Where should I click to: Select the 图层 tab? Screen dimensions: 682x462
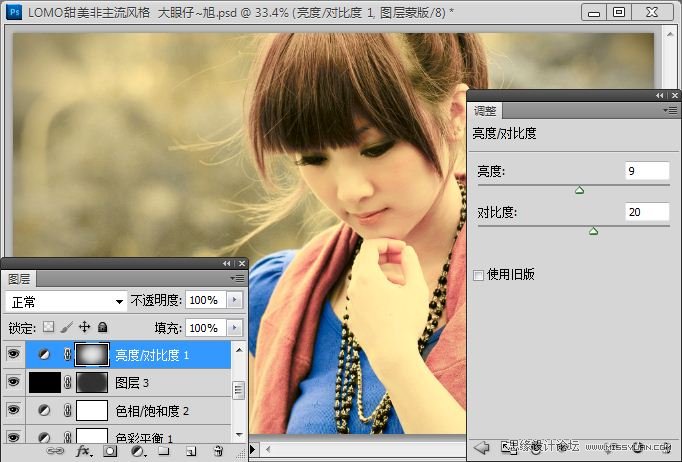[x=19, y=279]
